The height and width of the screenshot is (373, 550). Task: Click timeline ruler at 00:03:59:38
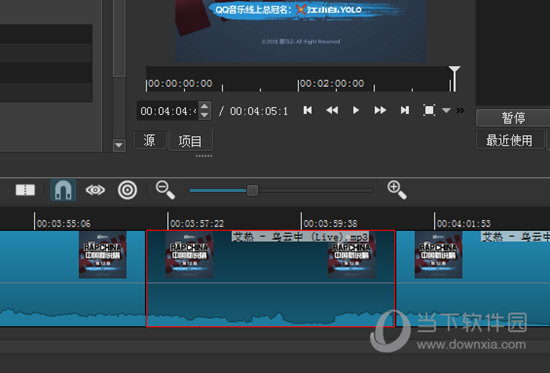(x=330, y=224)
